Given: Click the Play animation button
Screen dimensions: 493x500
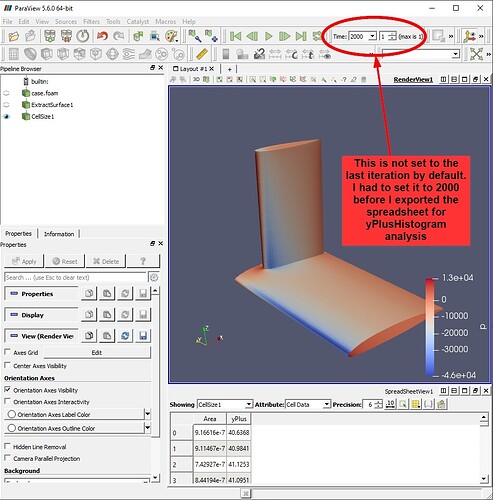Looking at the screenshot, I should click(269, 36).
